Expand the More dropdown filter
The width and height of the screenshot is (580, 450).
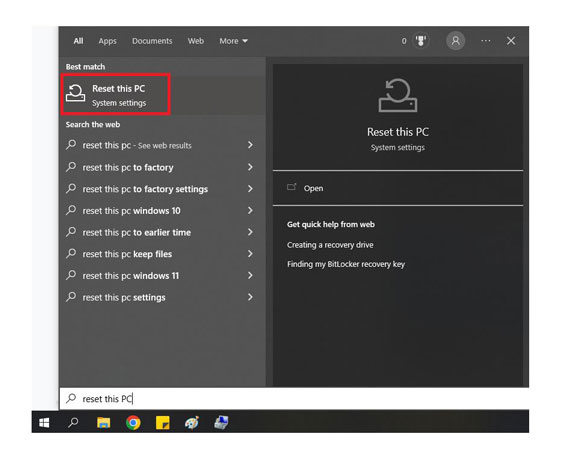coord(233,41)
